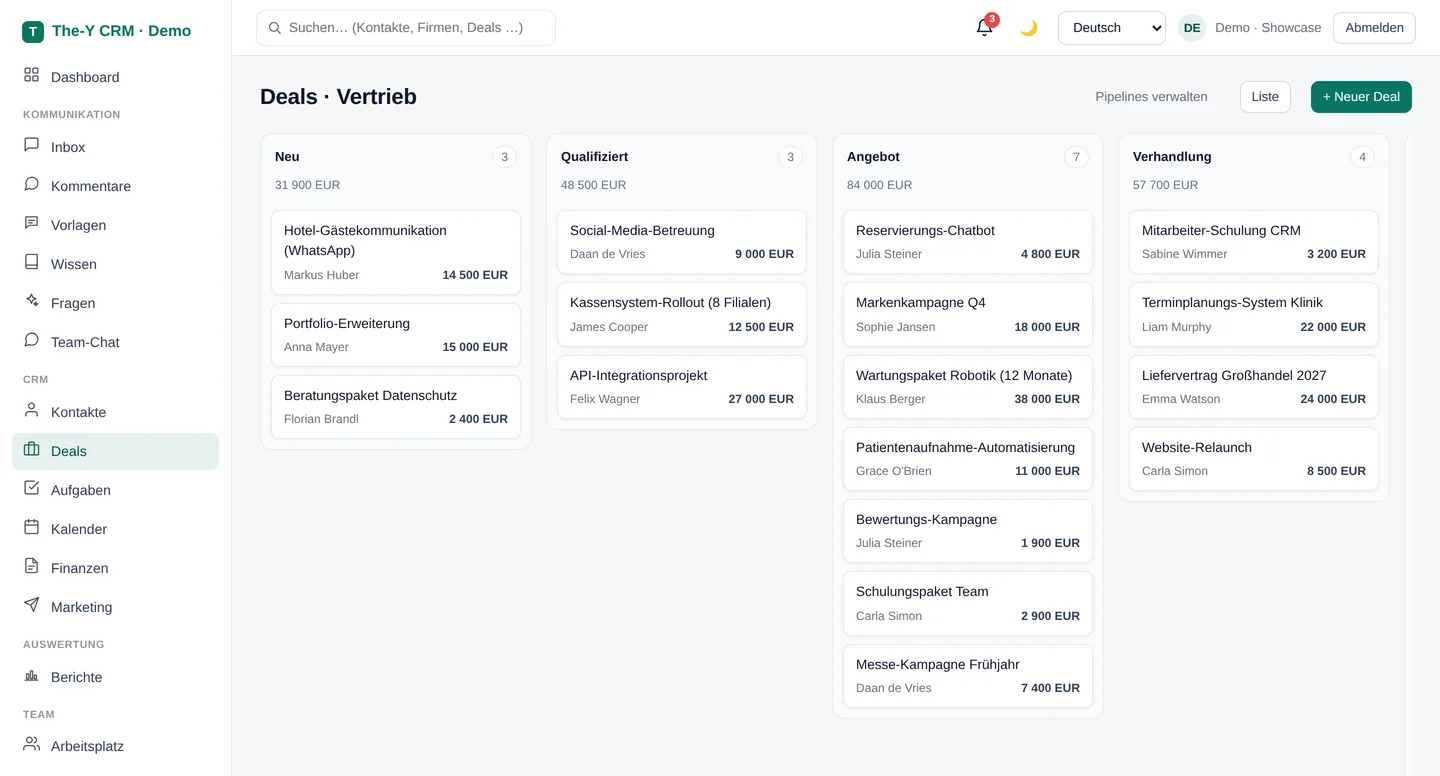Viewport: 1440px width, 776px height.
Task: Click the Berichte bar chart icon
Action: coord(32,675)
